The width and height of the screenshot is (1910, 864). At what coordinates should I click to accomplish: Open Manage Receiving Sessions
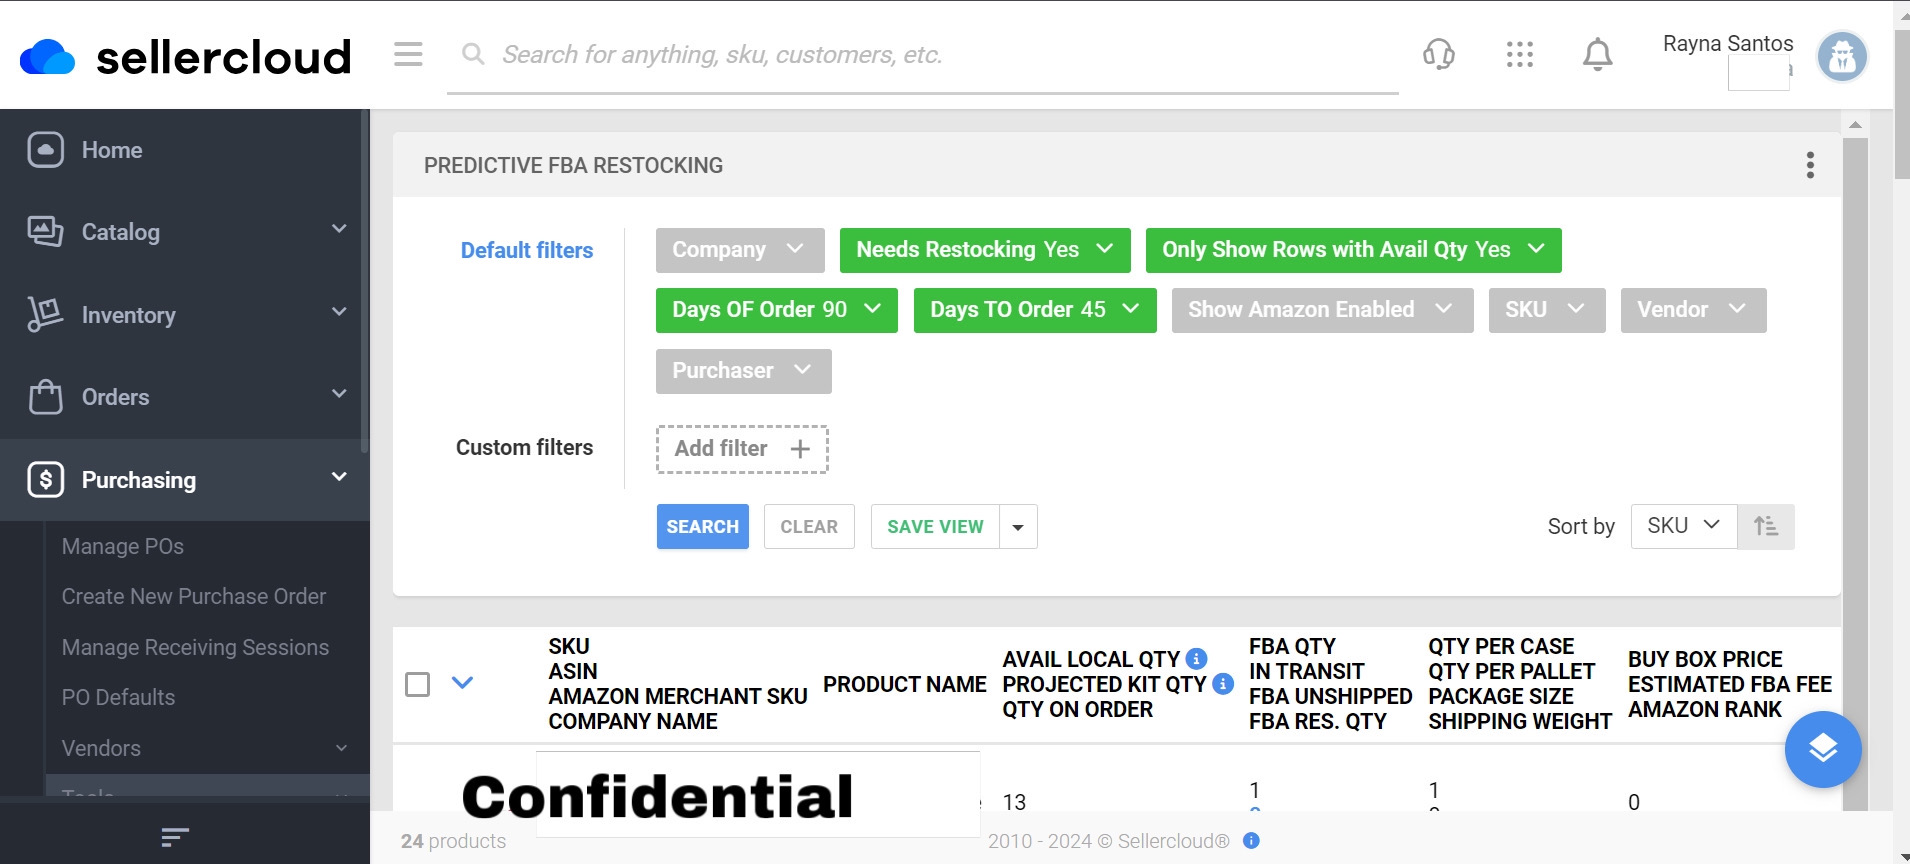click(x=195, y=647)
